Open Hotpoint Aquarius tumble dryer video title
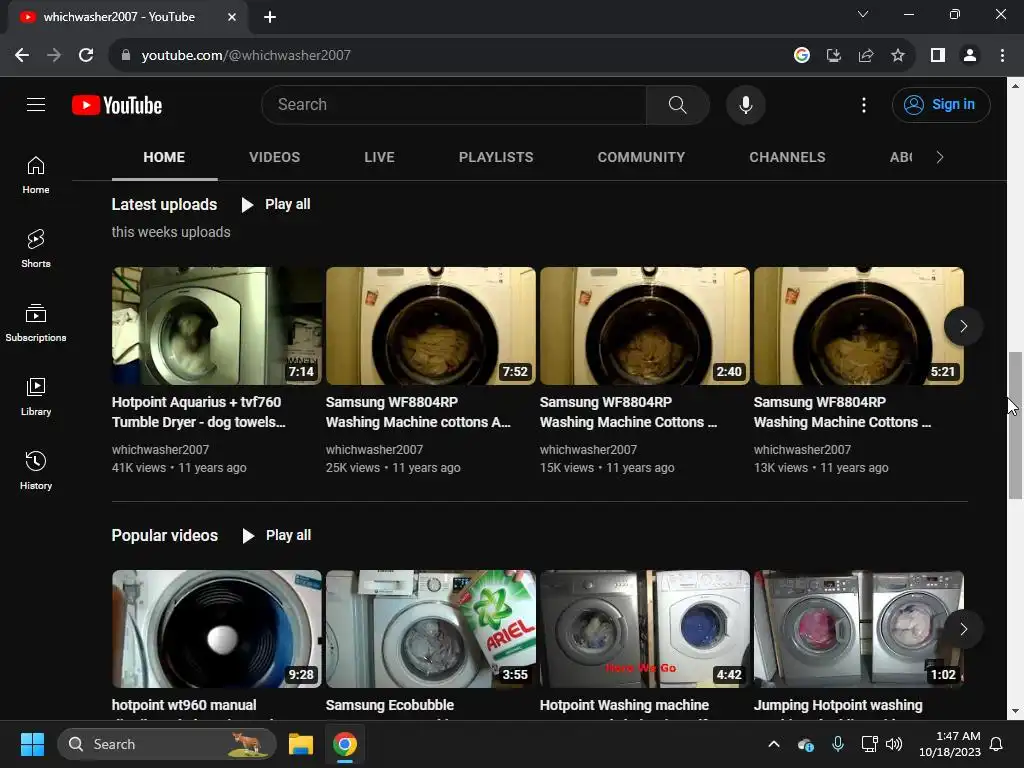Screen dimensions: 1024x768 [199, 412]
